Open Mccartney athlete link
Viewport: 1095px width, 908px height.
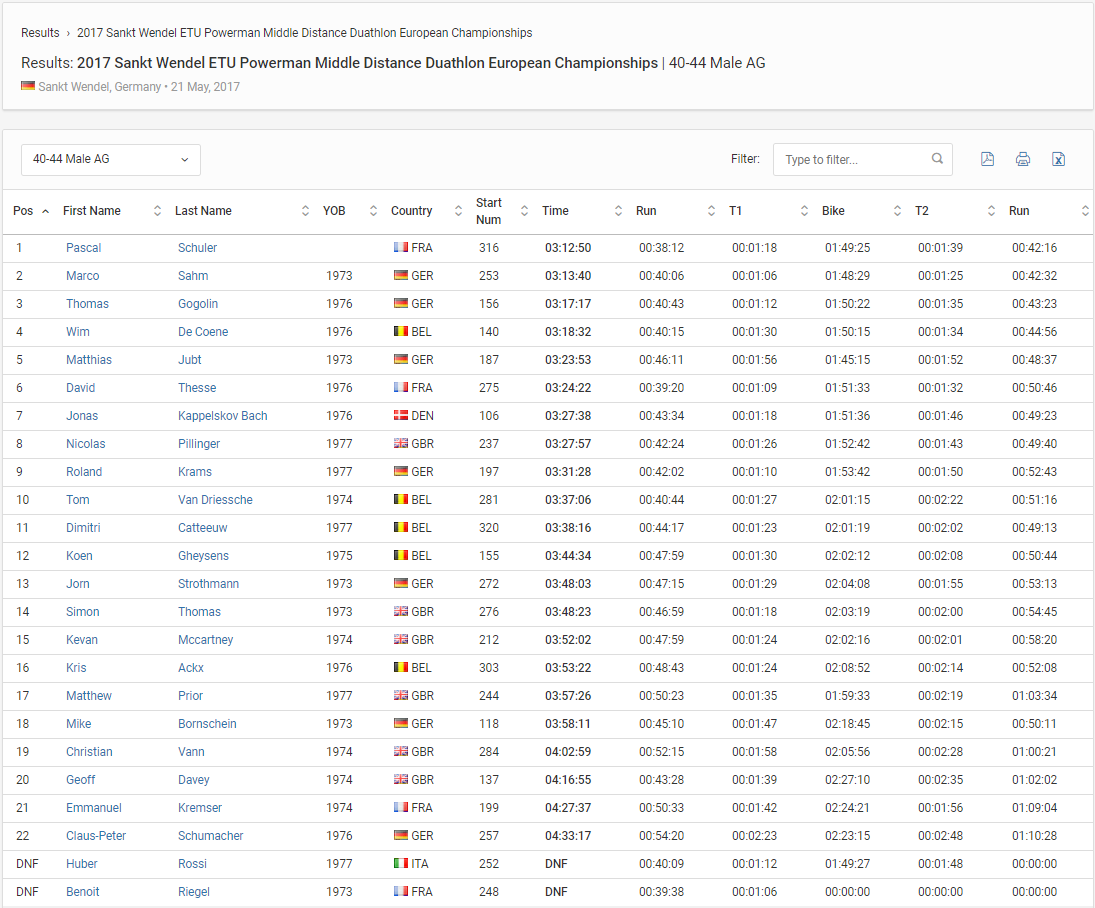[205, 640]
